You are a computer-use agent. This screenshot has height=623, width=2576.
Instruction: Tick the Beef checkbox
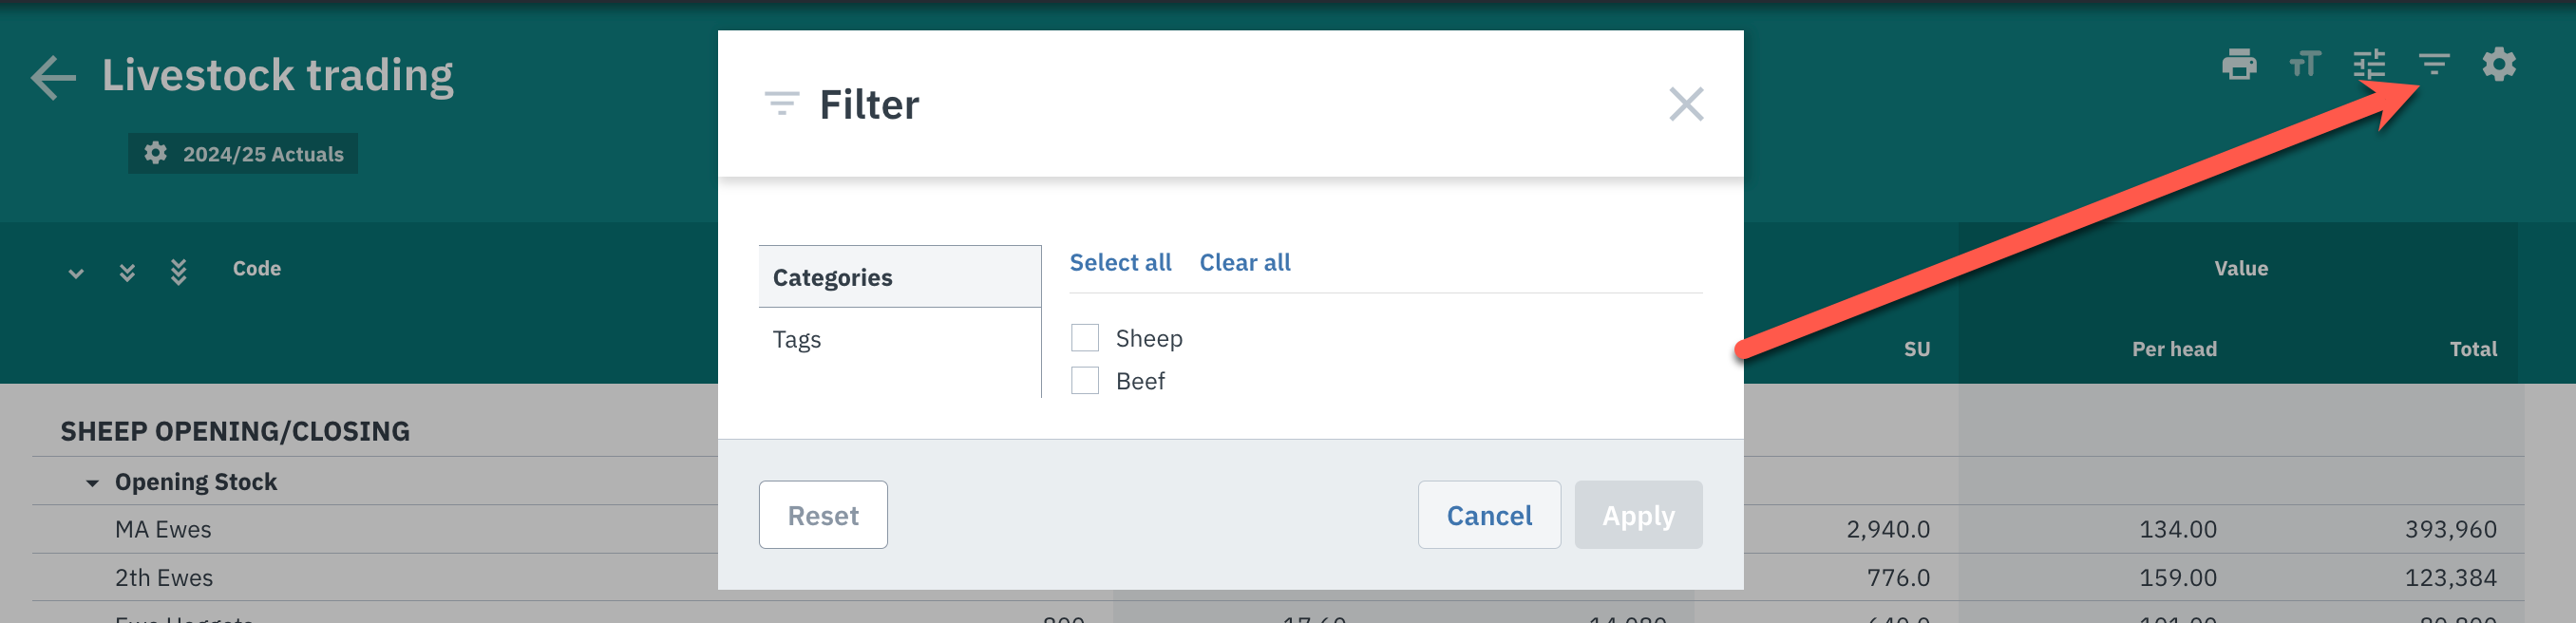click(1084, 381)
